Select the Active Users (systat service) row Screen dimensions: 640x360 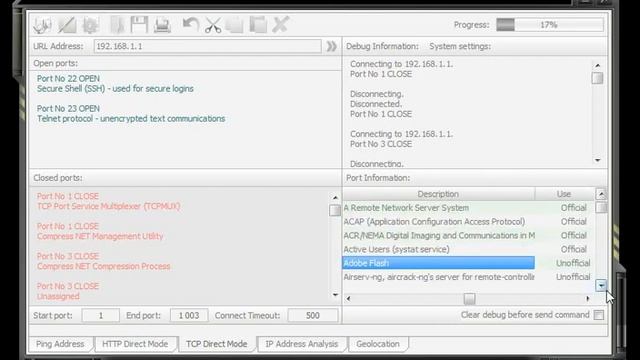pyautogui.click(x=468, y=249)
